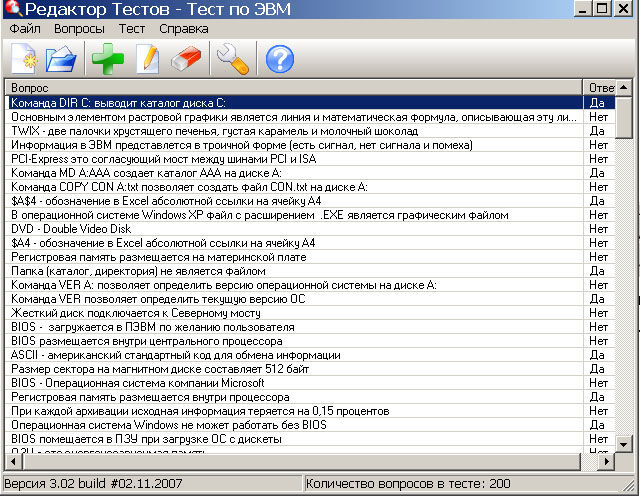Screen dimensions: 640x498
Task: Select row 'Команда COPY CON A:txt'
Action: click(x=310, y=187)
